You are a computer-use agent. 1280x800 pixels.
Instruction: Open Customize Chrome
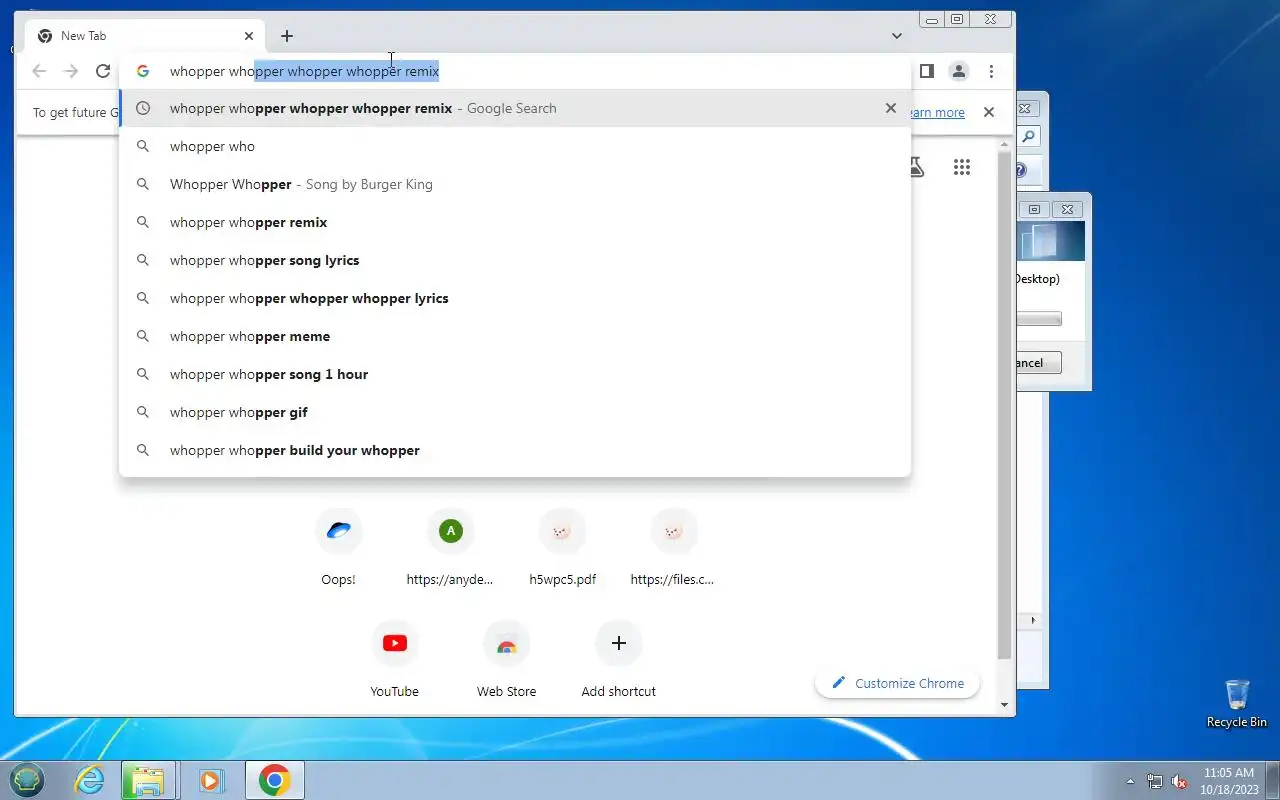(x=898, y=683)
